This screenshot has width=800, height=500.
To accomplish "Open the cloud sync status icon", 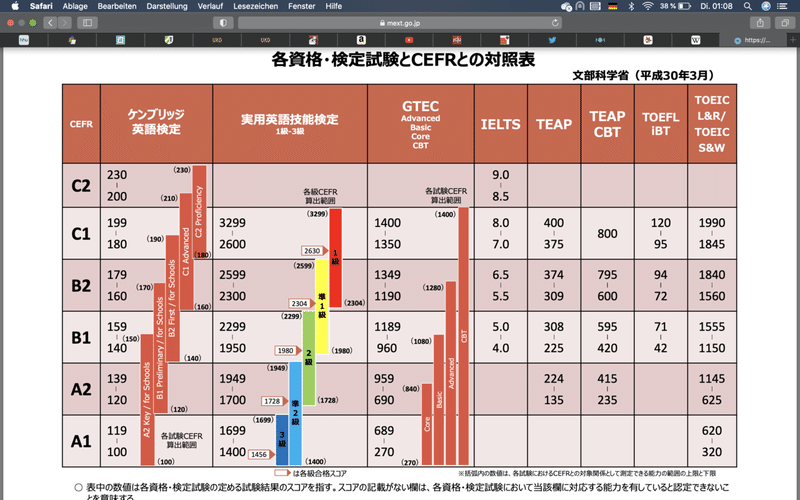I will click(x=566, y=6).
